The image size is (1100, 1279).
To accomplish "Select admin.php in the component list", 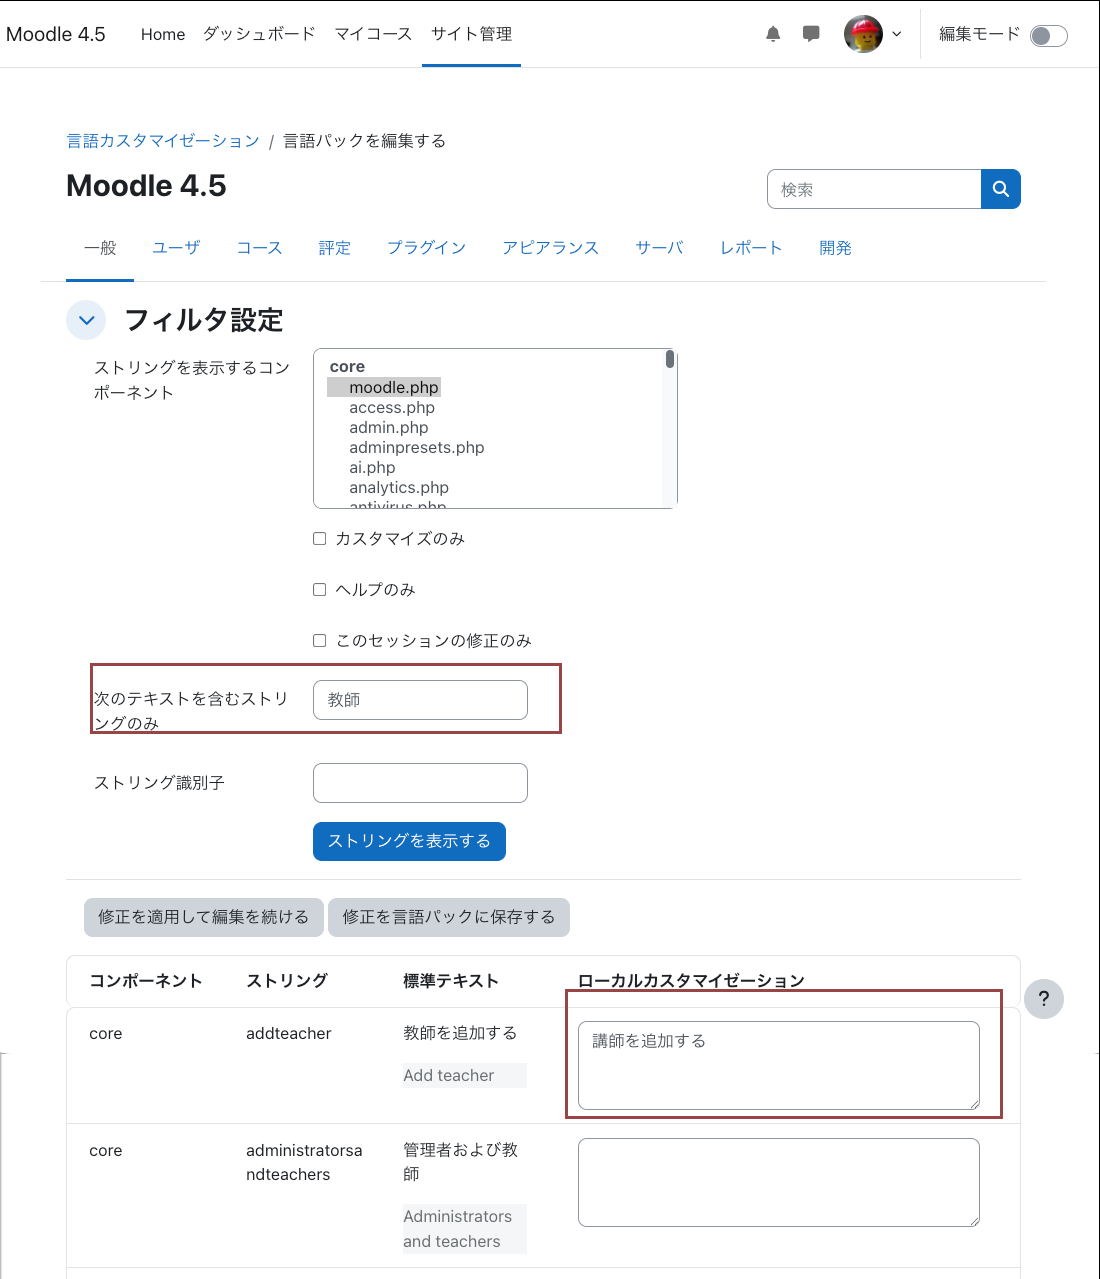I will pyautogui.click(x=389, y=427).
